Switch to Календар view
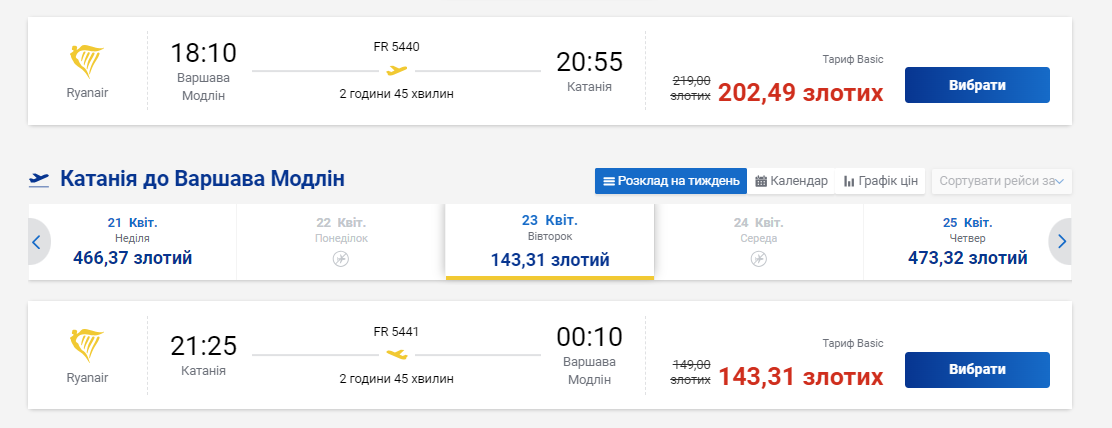The width and height of the screenshot is (1112, 428). [x=791, y=181]
